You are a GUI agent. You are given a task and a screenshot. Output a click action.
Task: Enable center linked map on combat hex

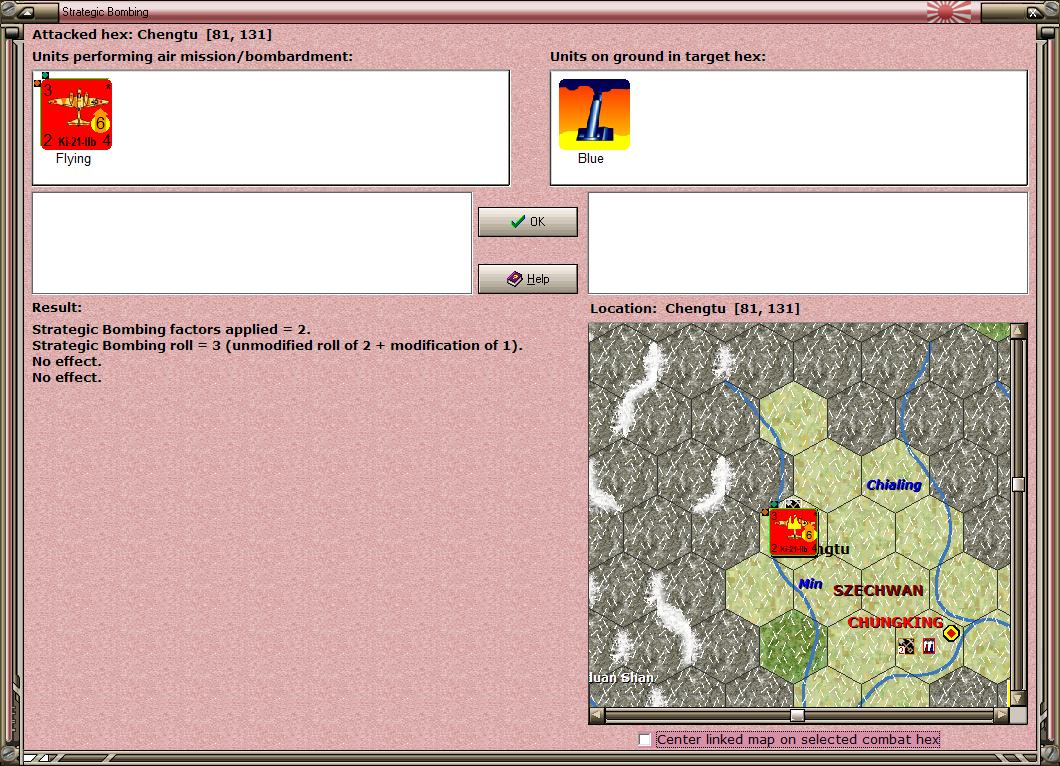(645, 740)
